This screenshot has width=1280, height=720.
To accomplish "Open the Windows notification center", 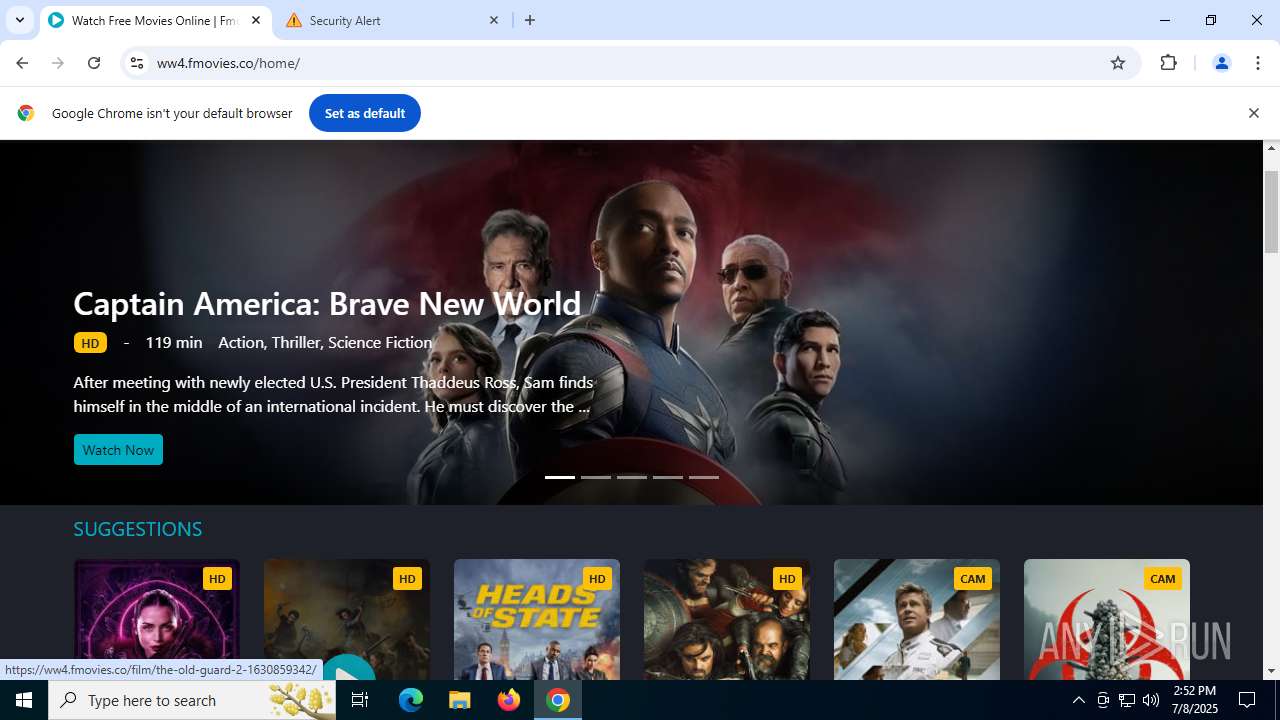I will click(1247, 700).
